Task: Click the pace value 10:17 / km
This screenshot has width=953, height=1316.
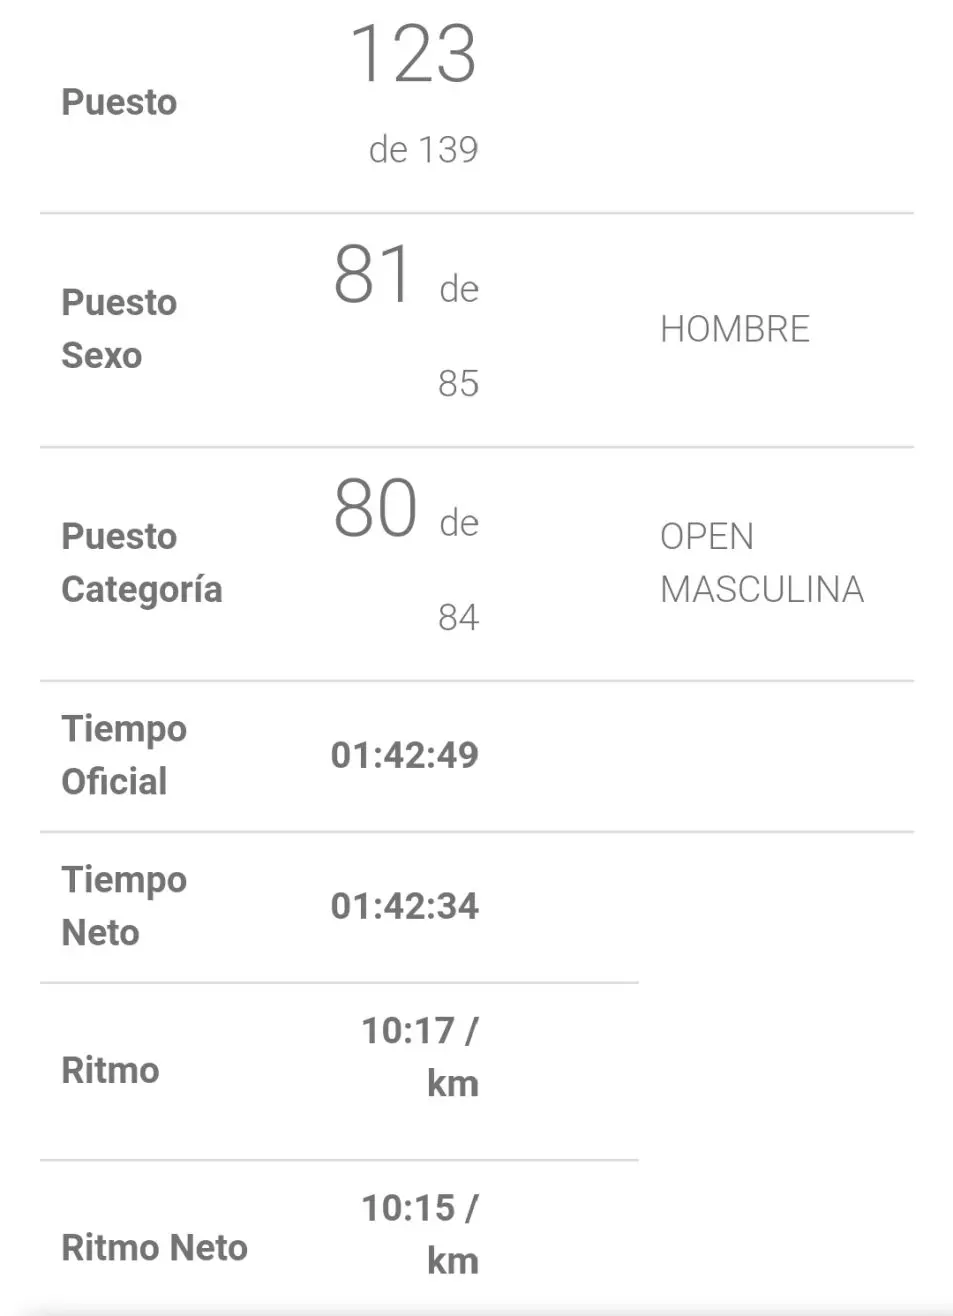Action: 420,1056
